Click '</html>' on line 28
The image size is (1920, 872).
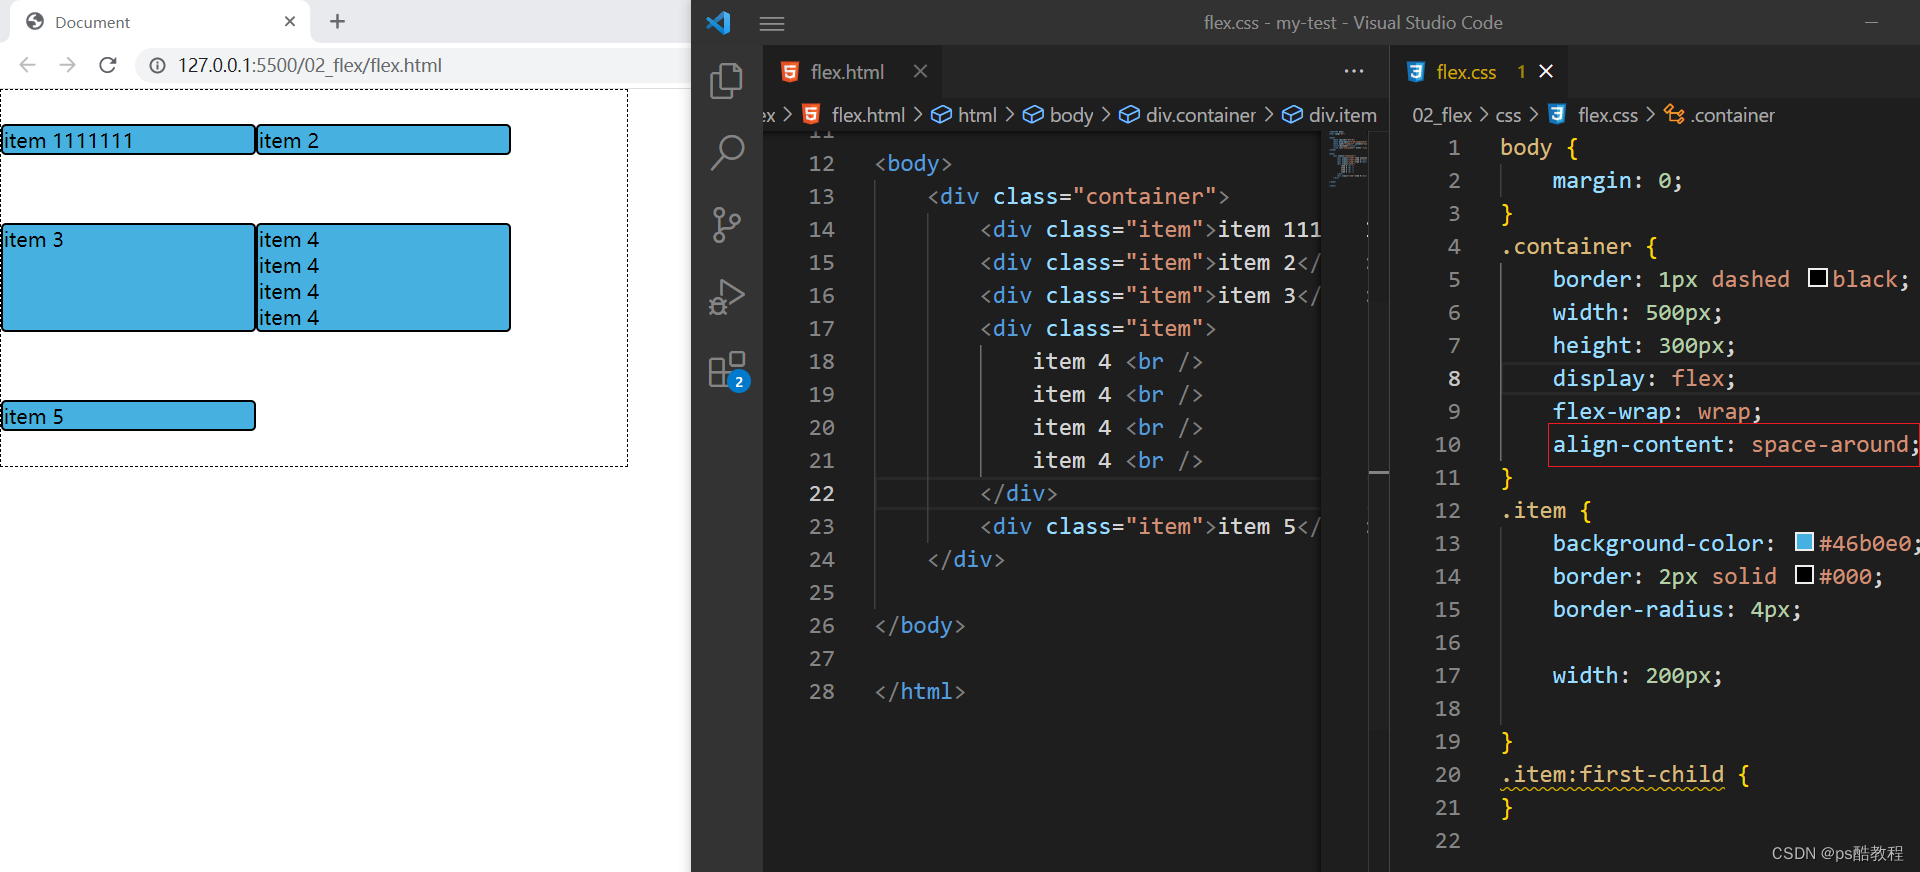tap(920, 691)
